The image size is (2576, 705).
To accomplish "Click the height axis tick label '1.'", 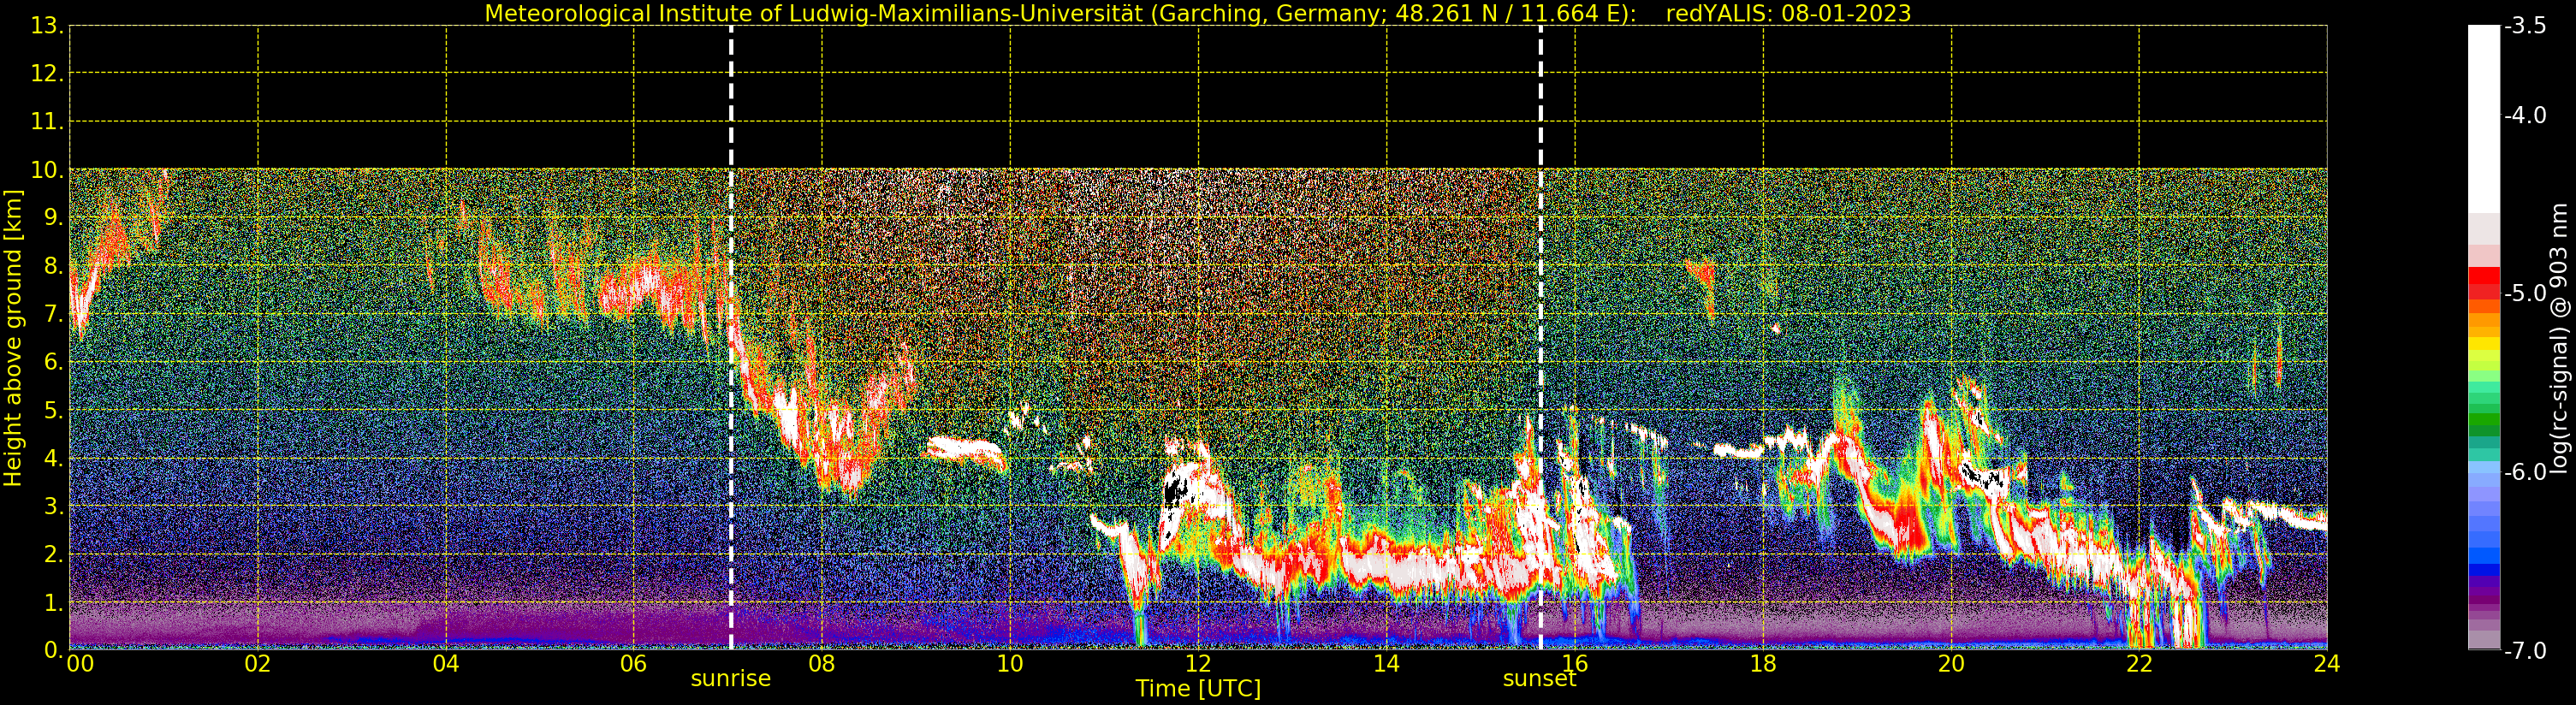I will [54, 602].
